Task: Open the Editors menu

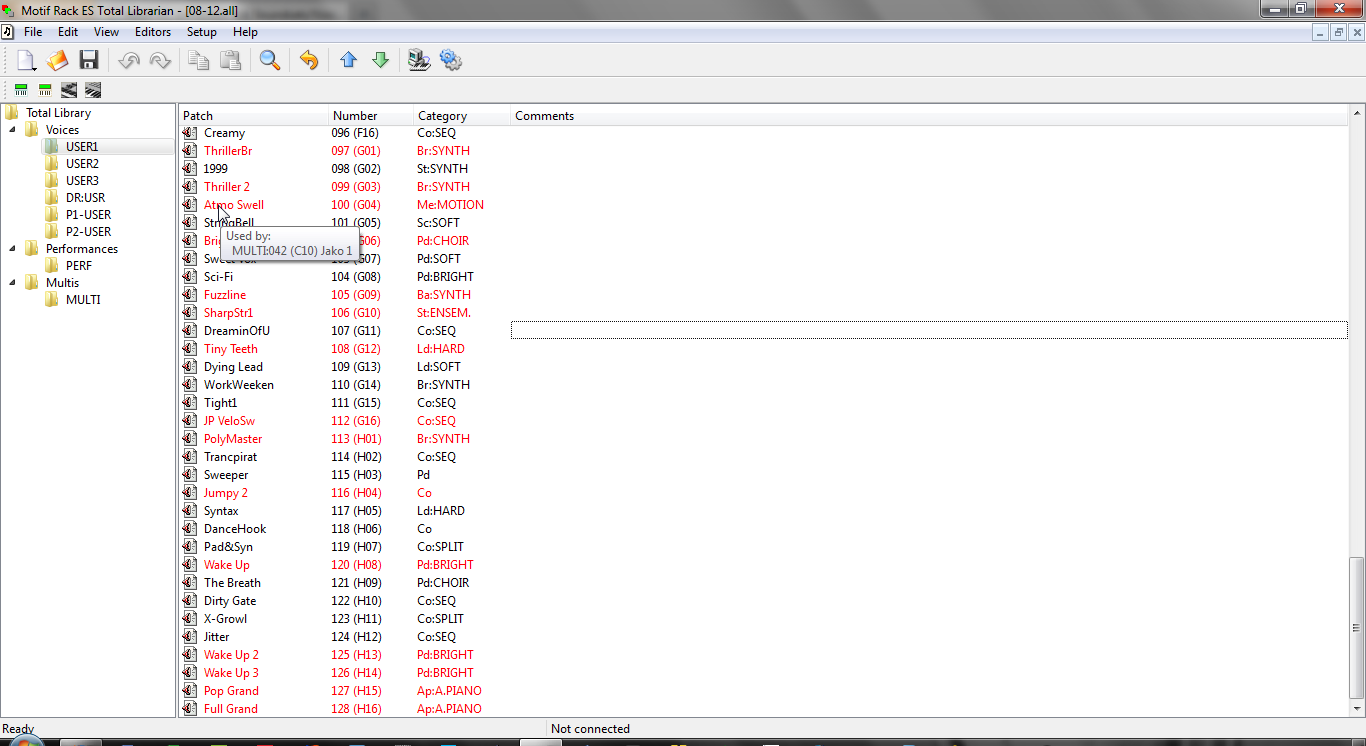Action: pos(153,32)
